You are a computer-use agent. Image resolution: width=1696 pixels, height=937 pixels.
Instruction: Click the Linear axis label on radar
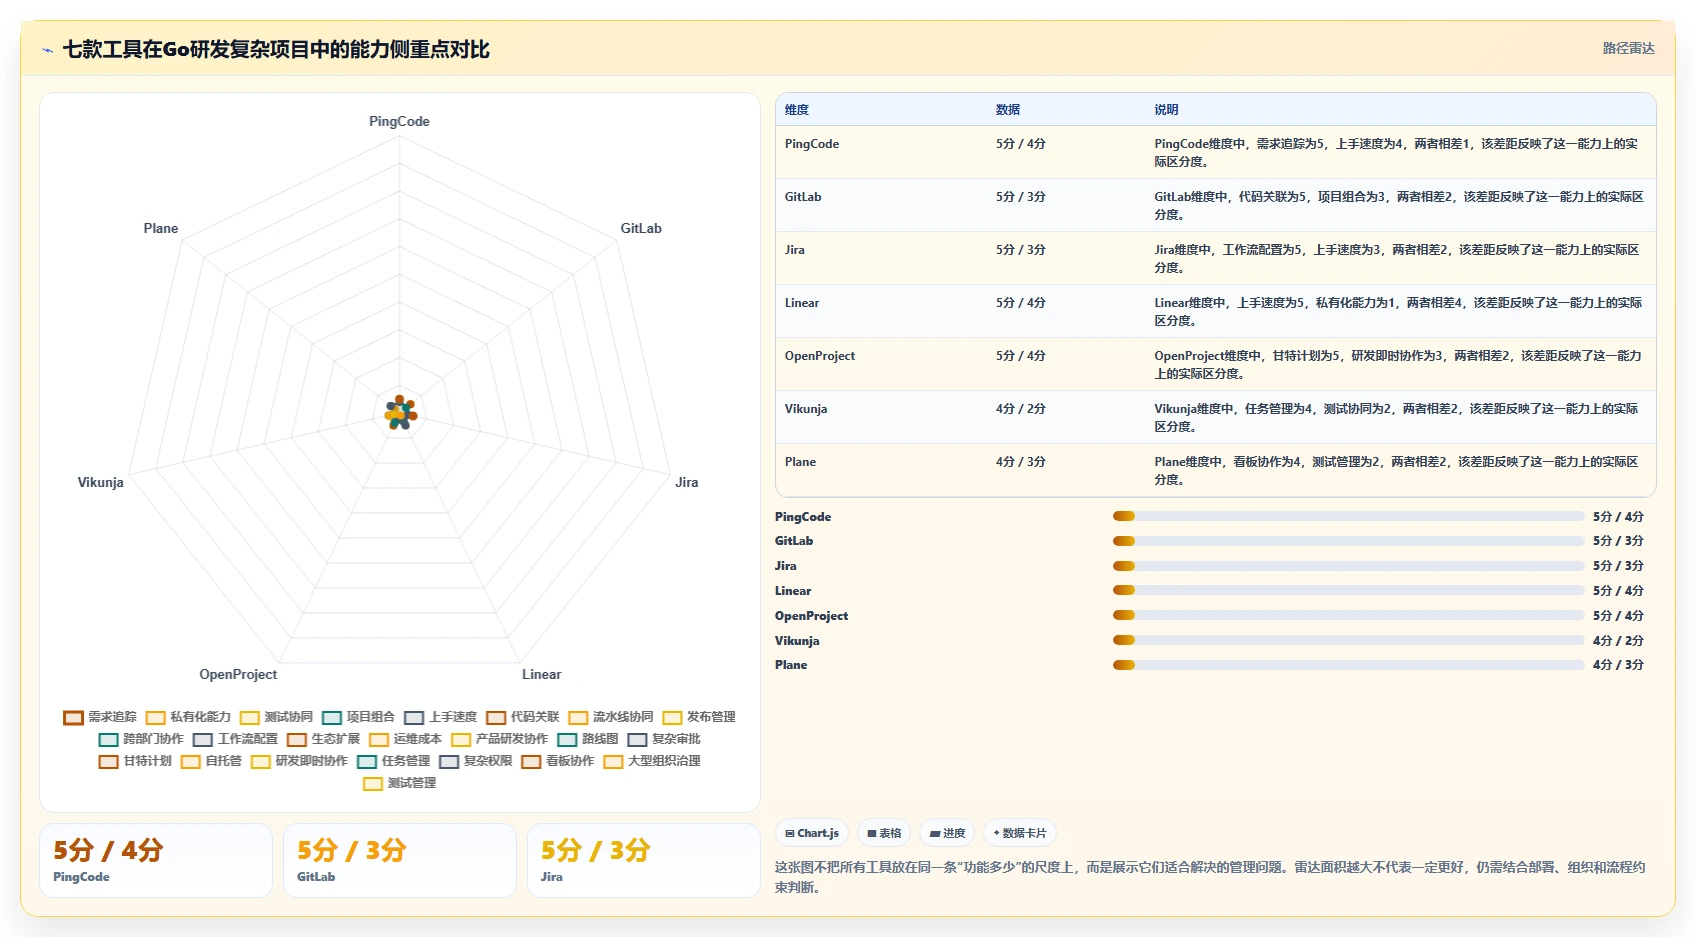point(541,674)
